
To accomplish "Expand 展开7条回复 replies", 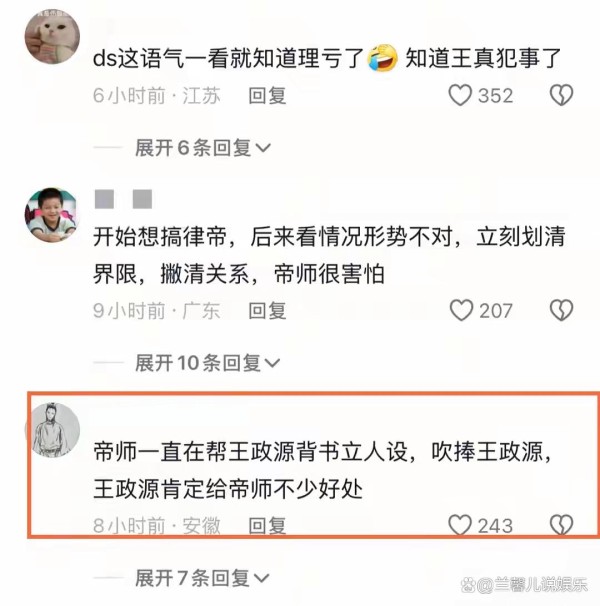I will click(202, 578).
